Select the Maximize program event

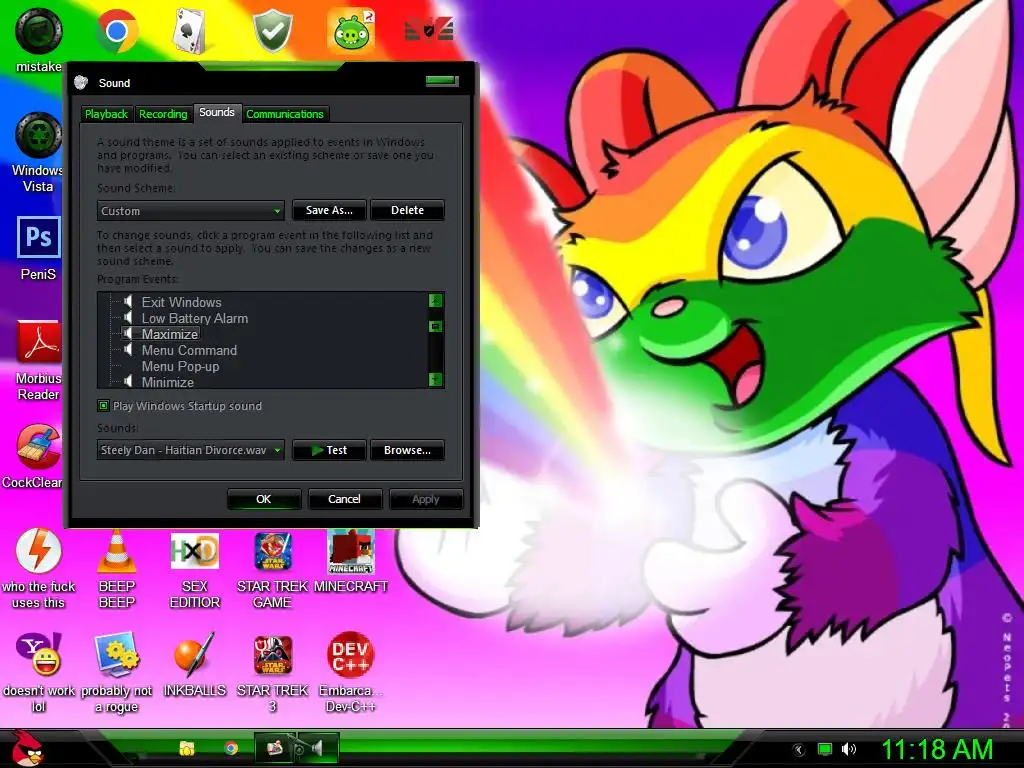pos(170,334)
